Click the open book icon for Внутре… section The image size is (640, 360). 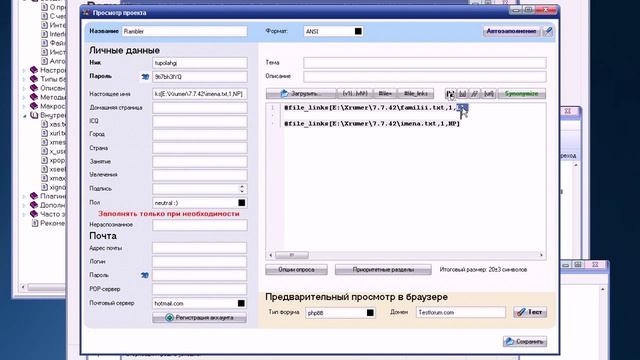click(34, 115)
